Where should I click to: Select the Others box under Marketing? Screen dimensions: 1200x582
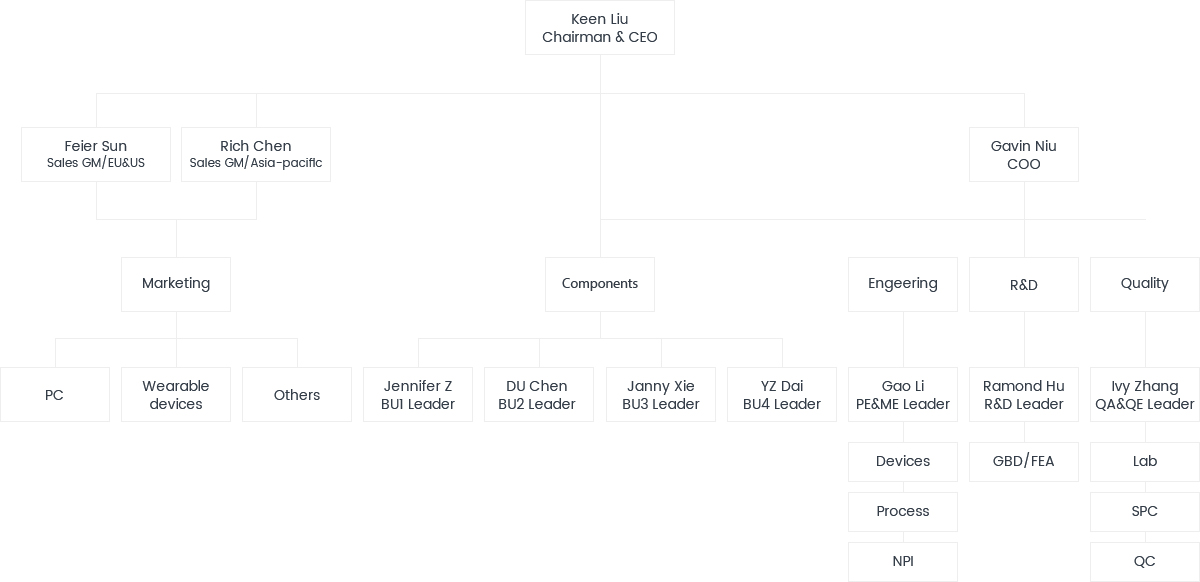tap(297, 394)
